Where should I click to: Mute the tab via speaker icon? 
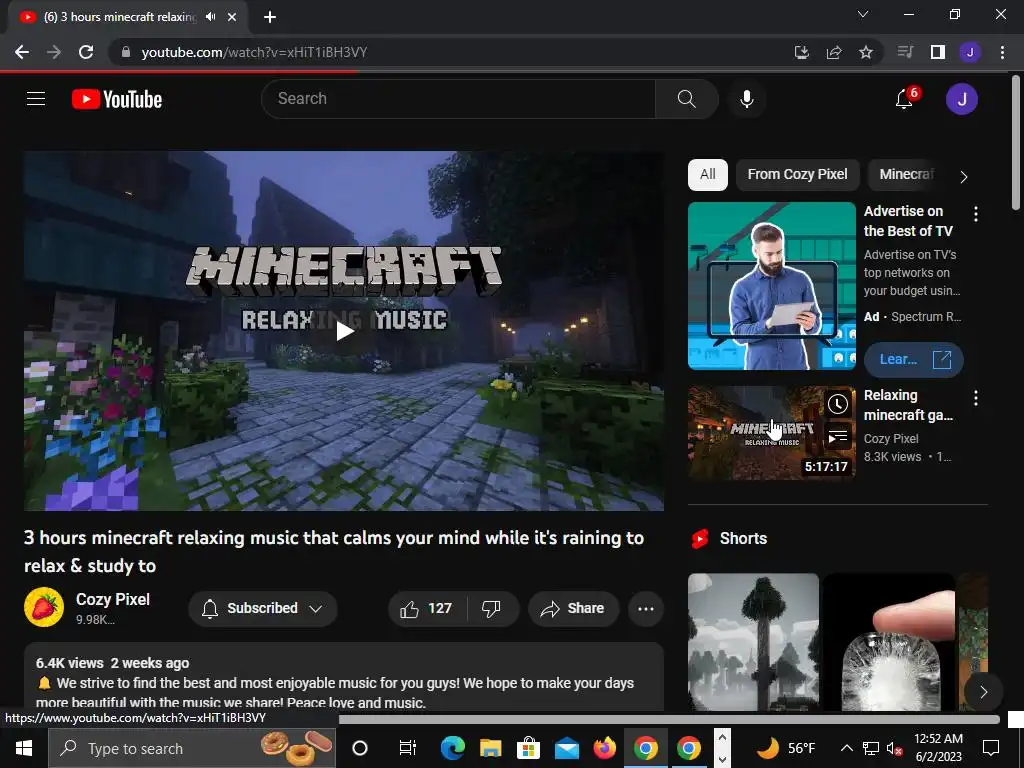[210, 17]
